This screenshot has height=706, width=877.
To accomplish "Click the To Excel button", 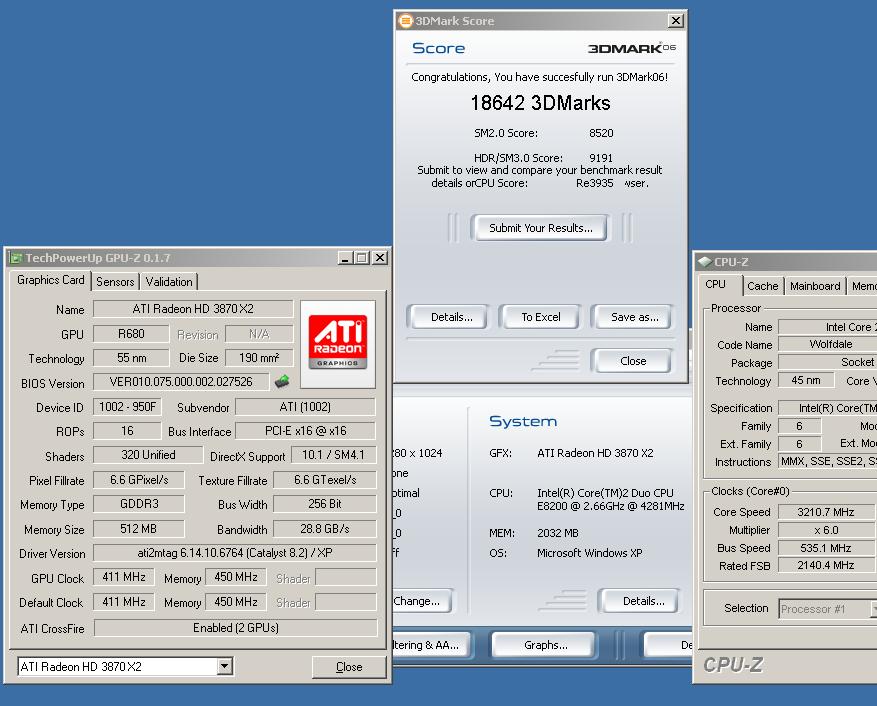I will [x=541, y=317].
